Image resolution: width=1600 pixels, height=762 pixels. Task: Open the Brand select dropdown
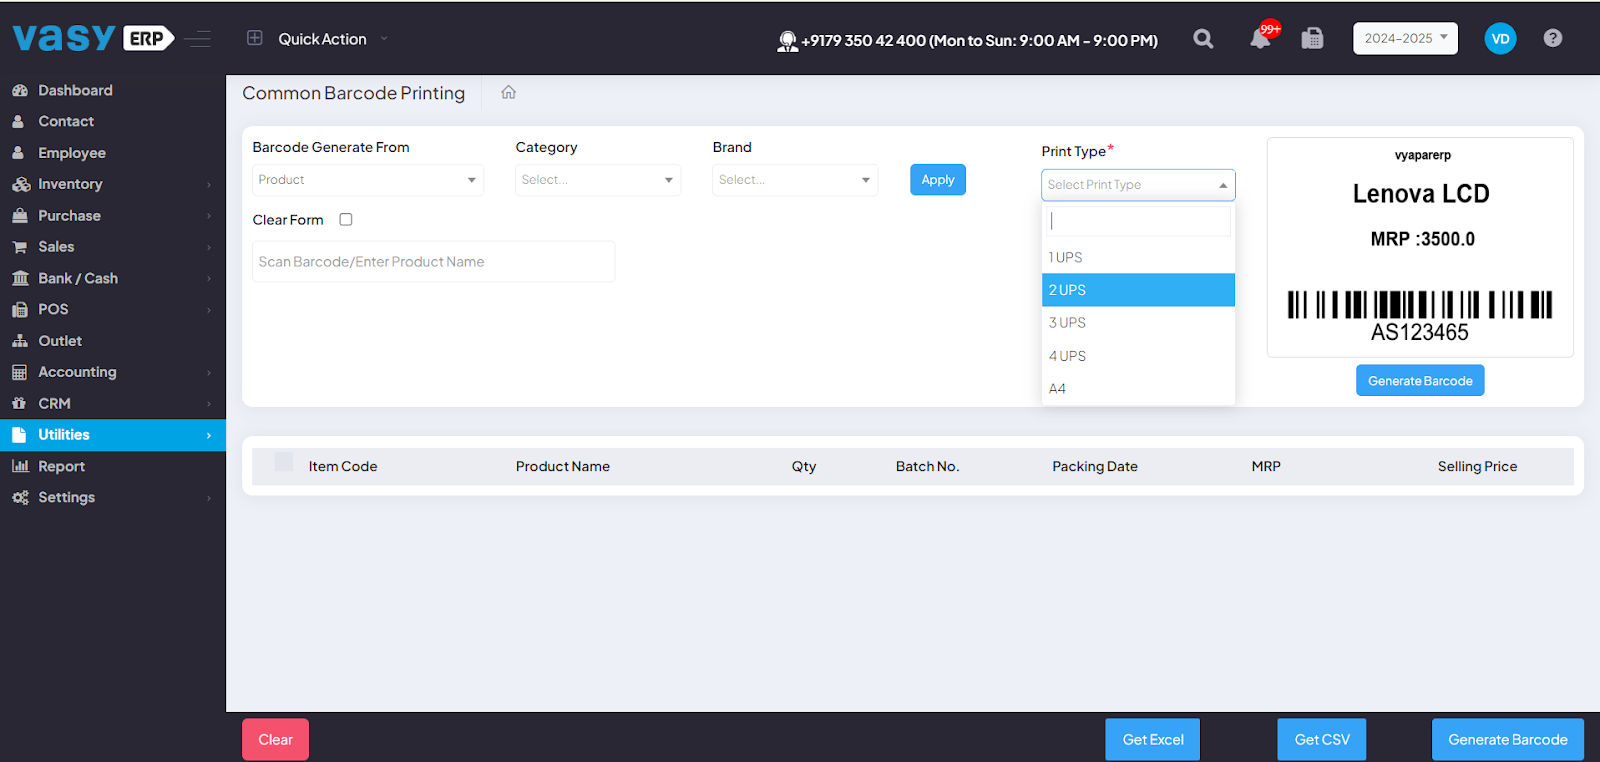(x=795, y=180)
